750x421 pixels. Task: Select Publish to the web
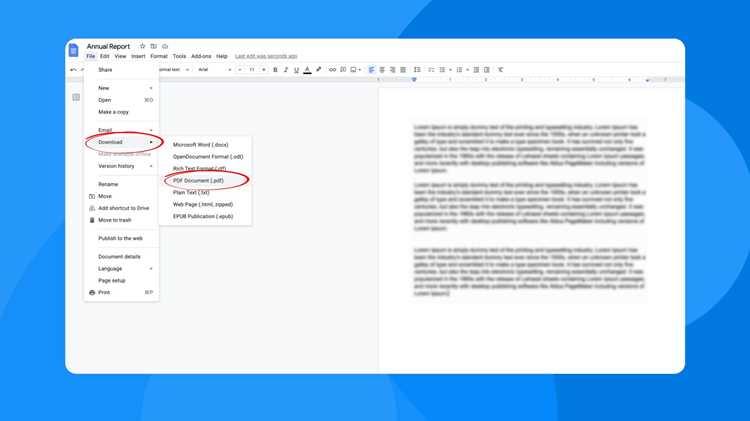[121, 238]
